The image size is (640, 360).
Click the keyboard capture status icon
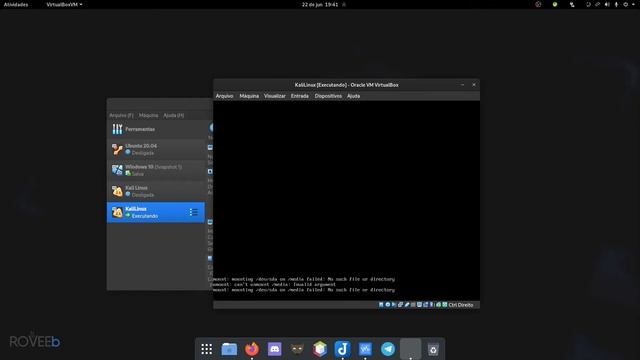click(444, 304)
